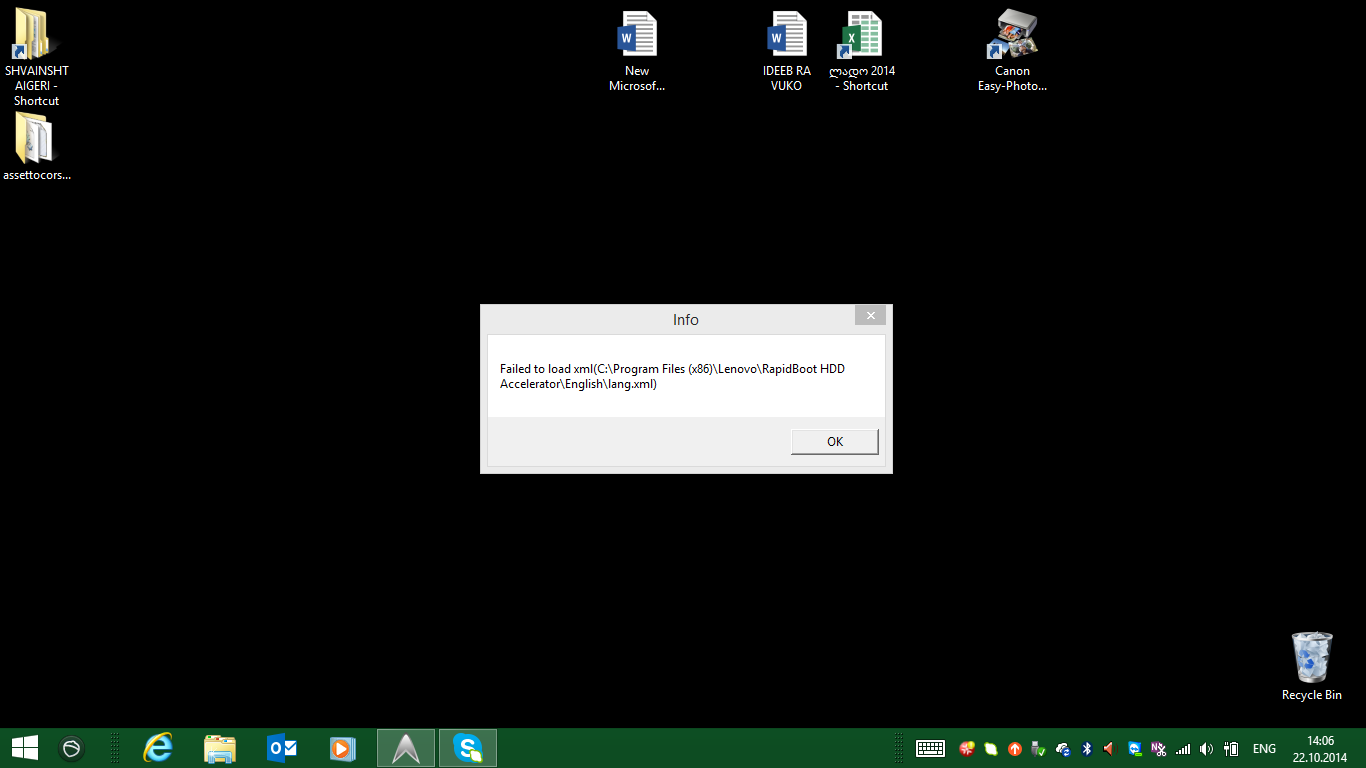Open TeamViewer from the system tray
This screenshot has width=1366, height=768.
pos(1134,748)
